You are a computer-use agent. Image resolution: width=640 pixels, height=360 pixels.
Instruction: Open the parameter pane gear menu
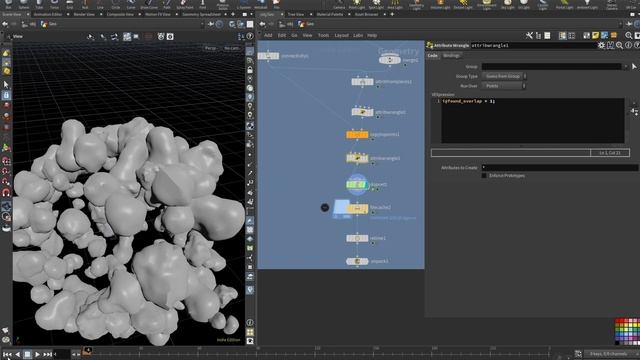click(x=601, y=45)
